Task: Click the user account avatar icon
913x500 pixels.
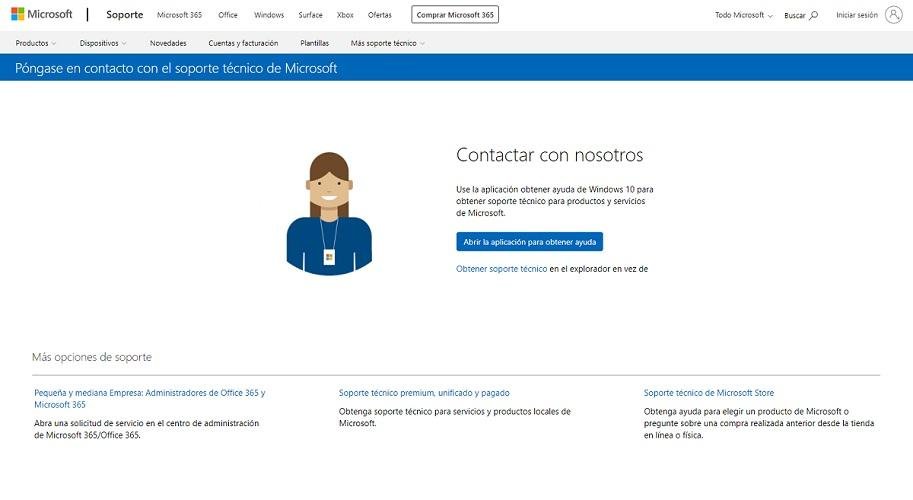Action: pyautogui.click(x=893, y=15)
